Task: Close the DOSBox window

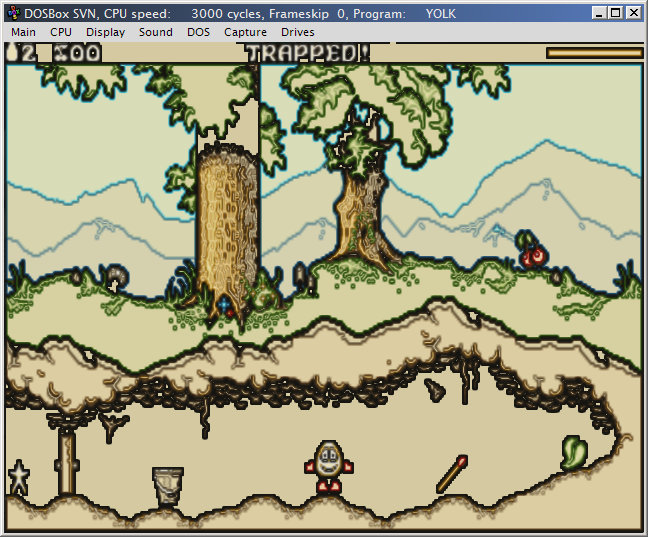Action: tap(634, 13)
